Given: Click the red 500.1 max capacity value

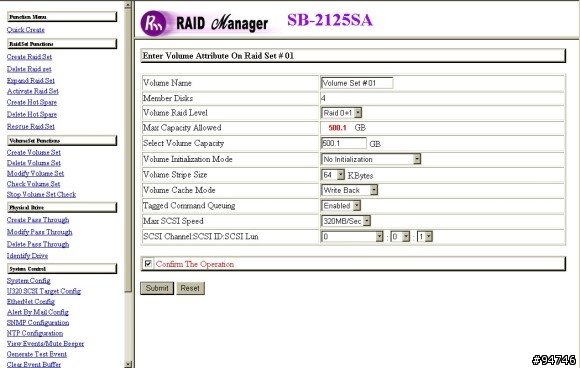Looking at the screenshot, I should 337,128.
